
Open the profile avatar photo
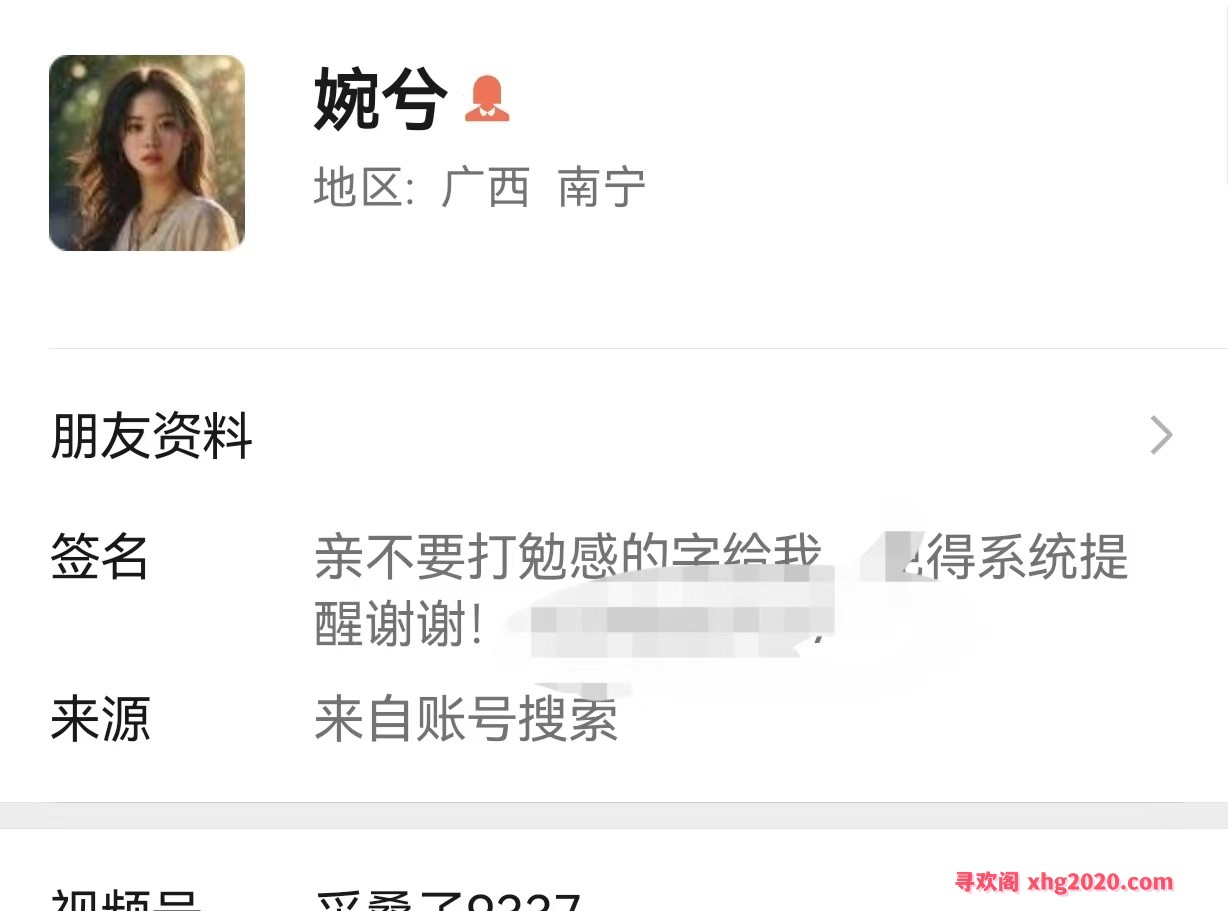[147, 153]
